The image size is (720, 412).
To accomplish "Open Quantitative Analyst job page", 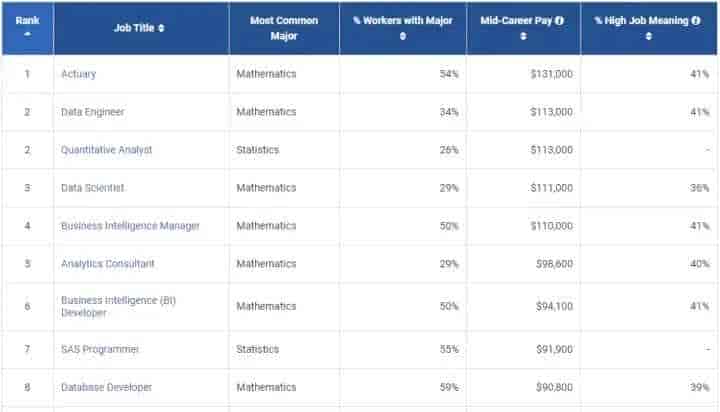I will [x=107, y=150].
